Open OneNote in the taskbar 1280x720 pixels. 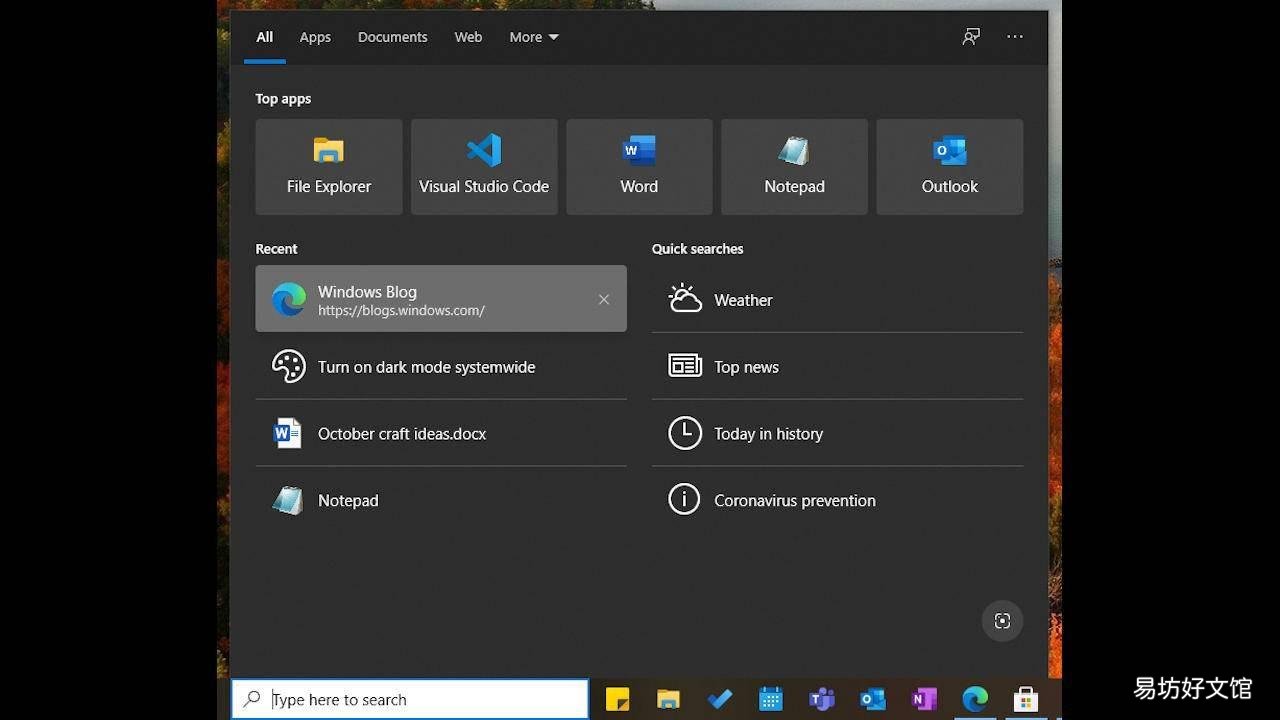(x=924, y=699)
